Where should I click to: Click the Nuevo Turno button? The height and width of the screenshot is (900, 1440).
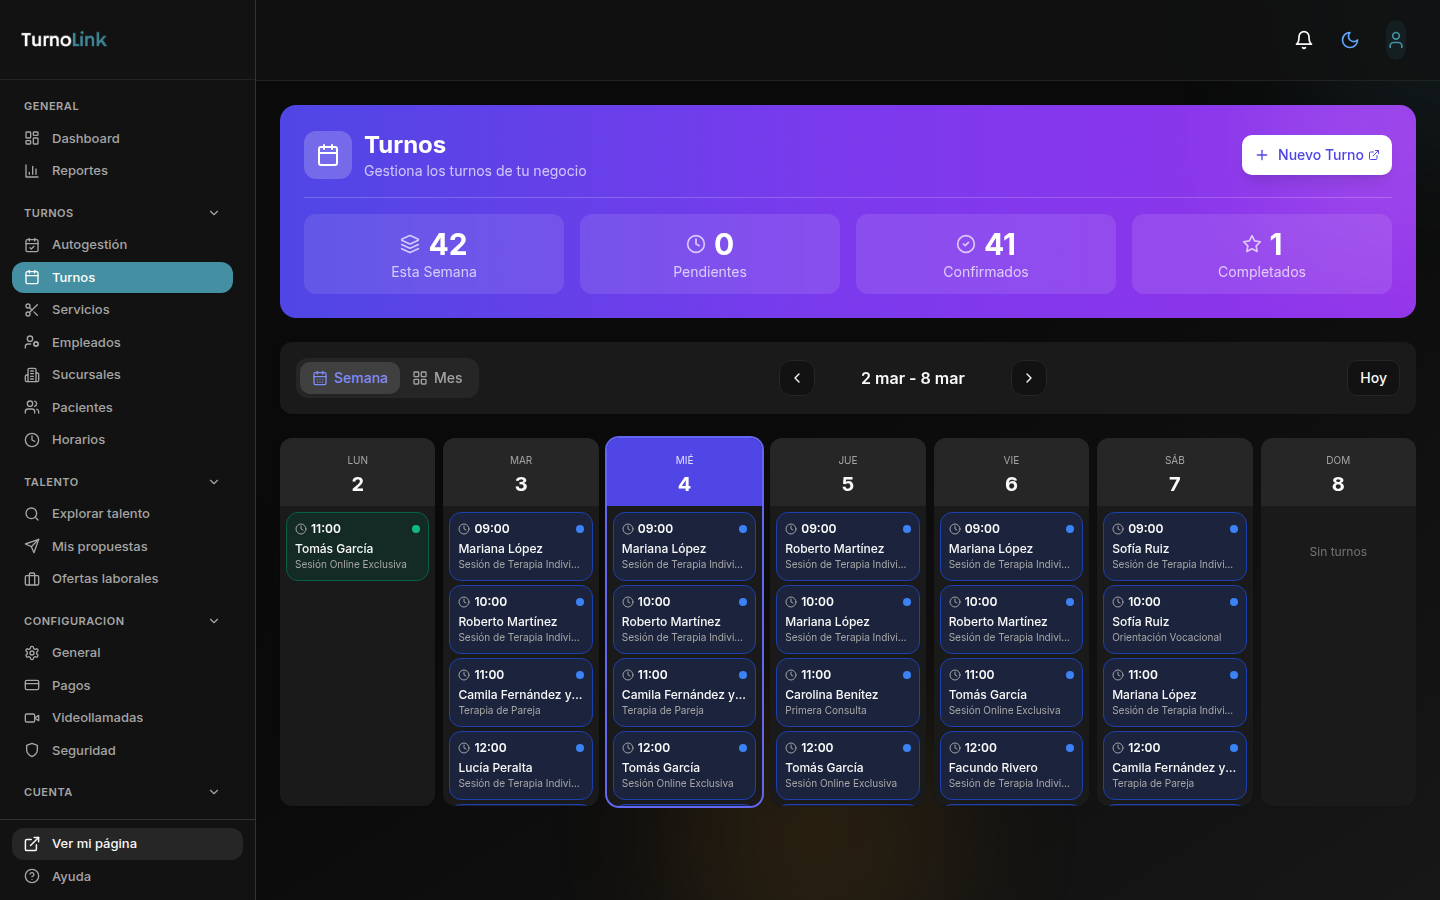1316,155
